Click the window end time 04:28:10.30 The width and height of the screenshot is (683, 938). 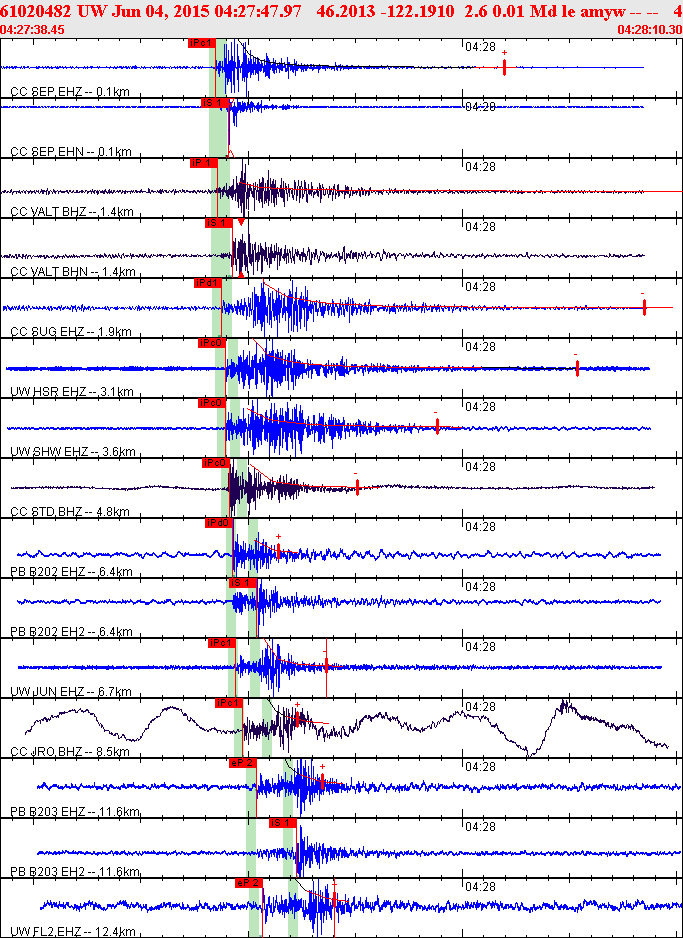pos(650,29)
